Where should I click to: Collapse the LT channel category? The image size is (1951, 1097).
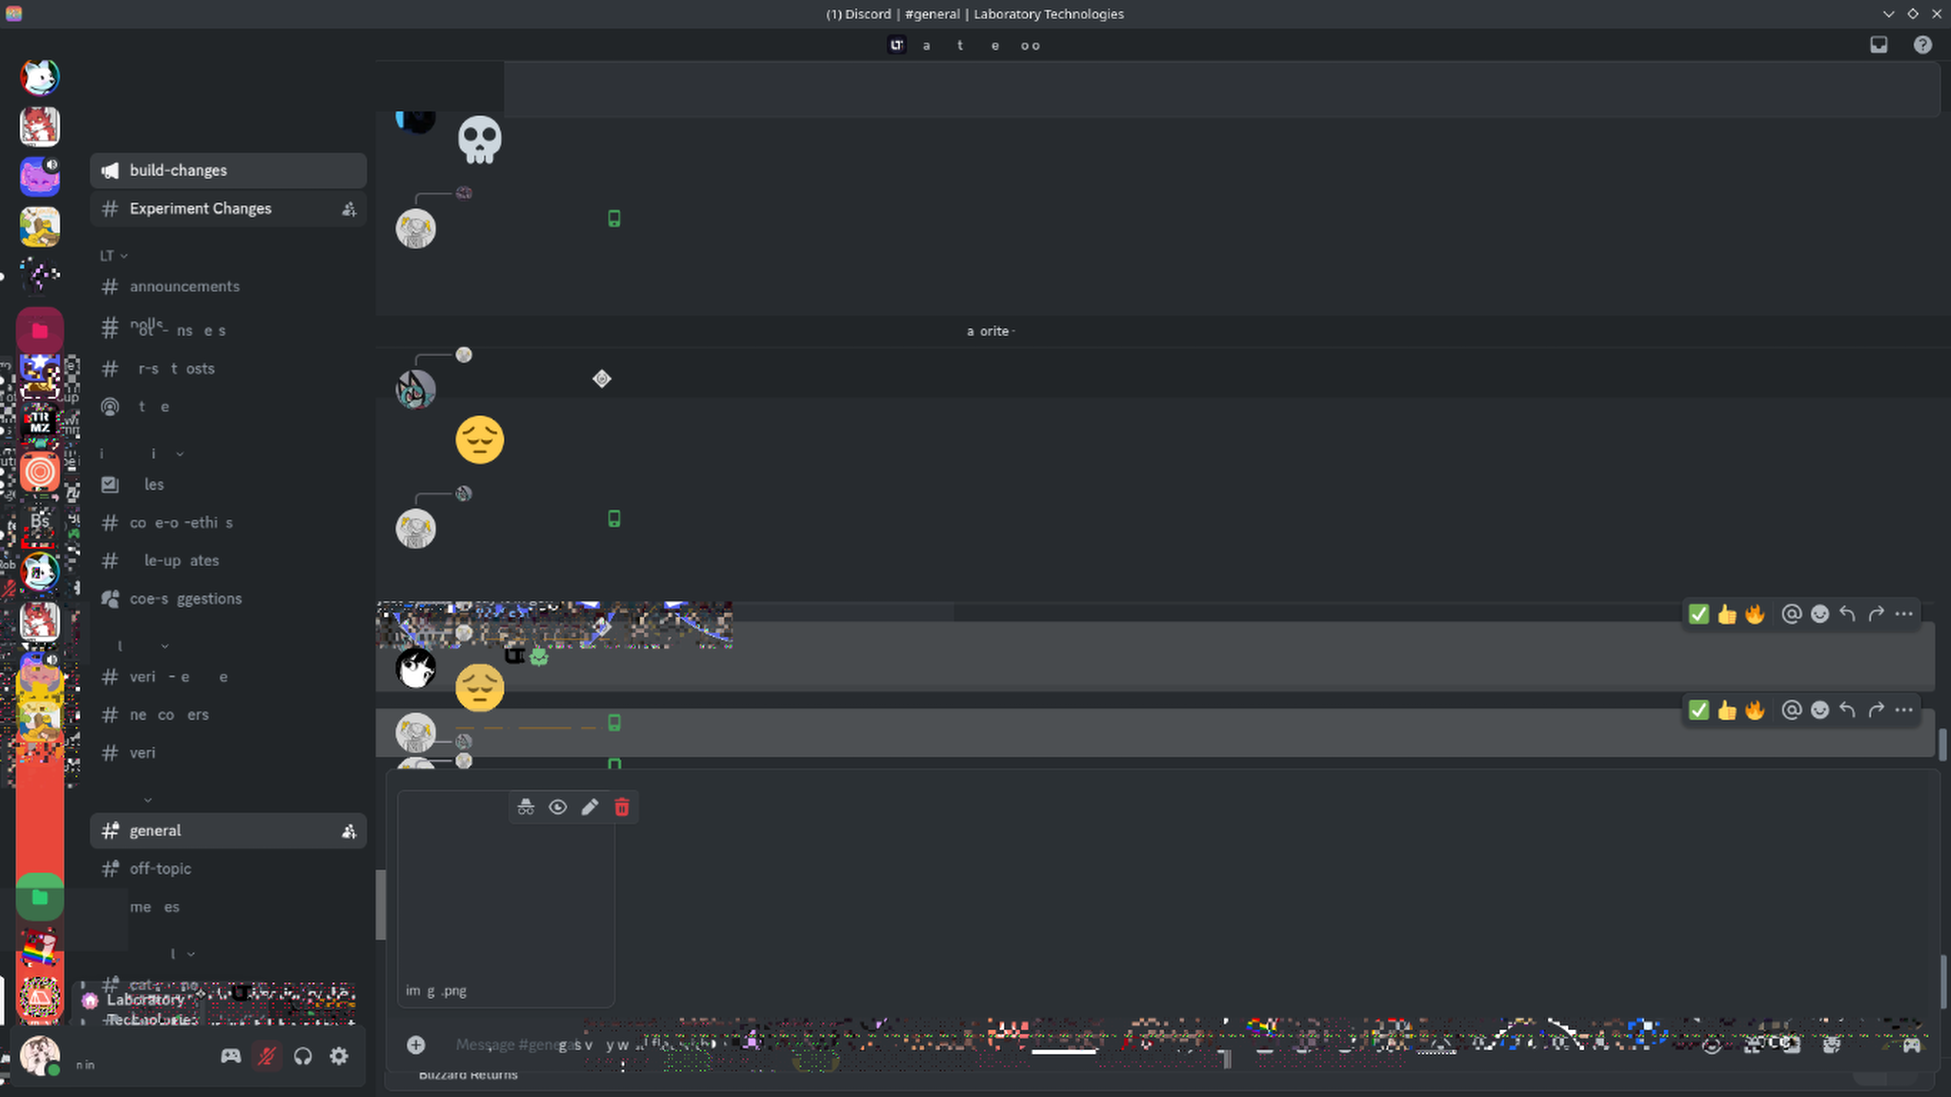[x=113, y=256]
